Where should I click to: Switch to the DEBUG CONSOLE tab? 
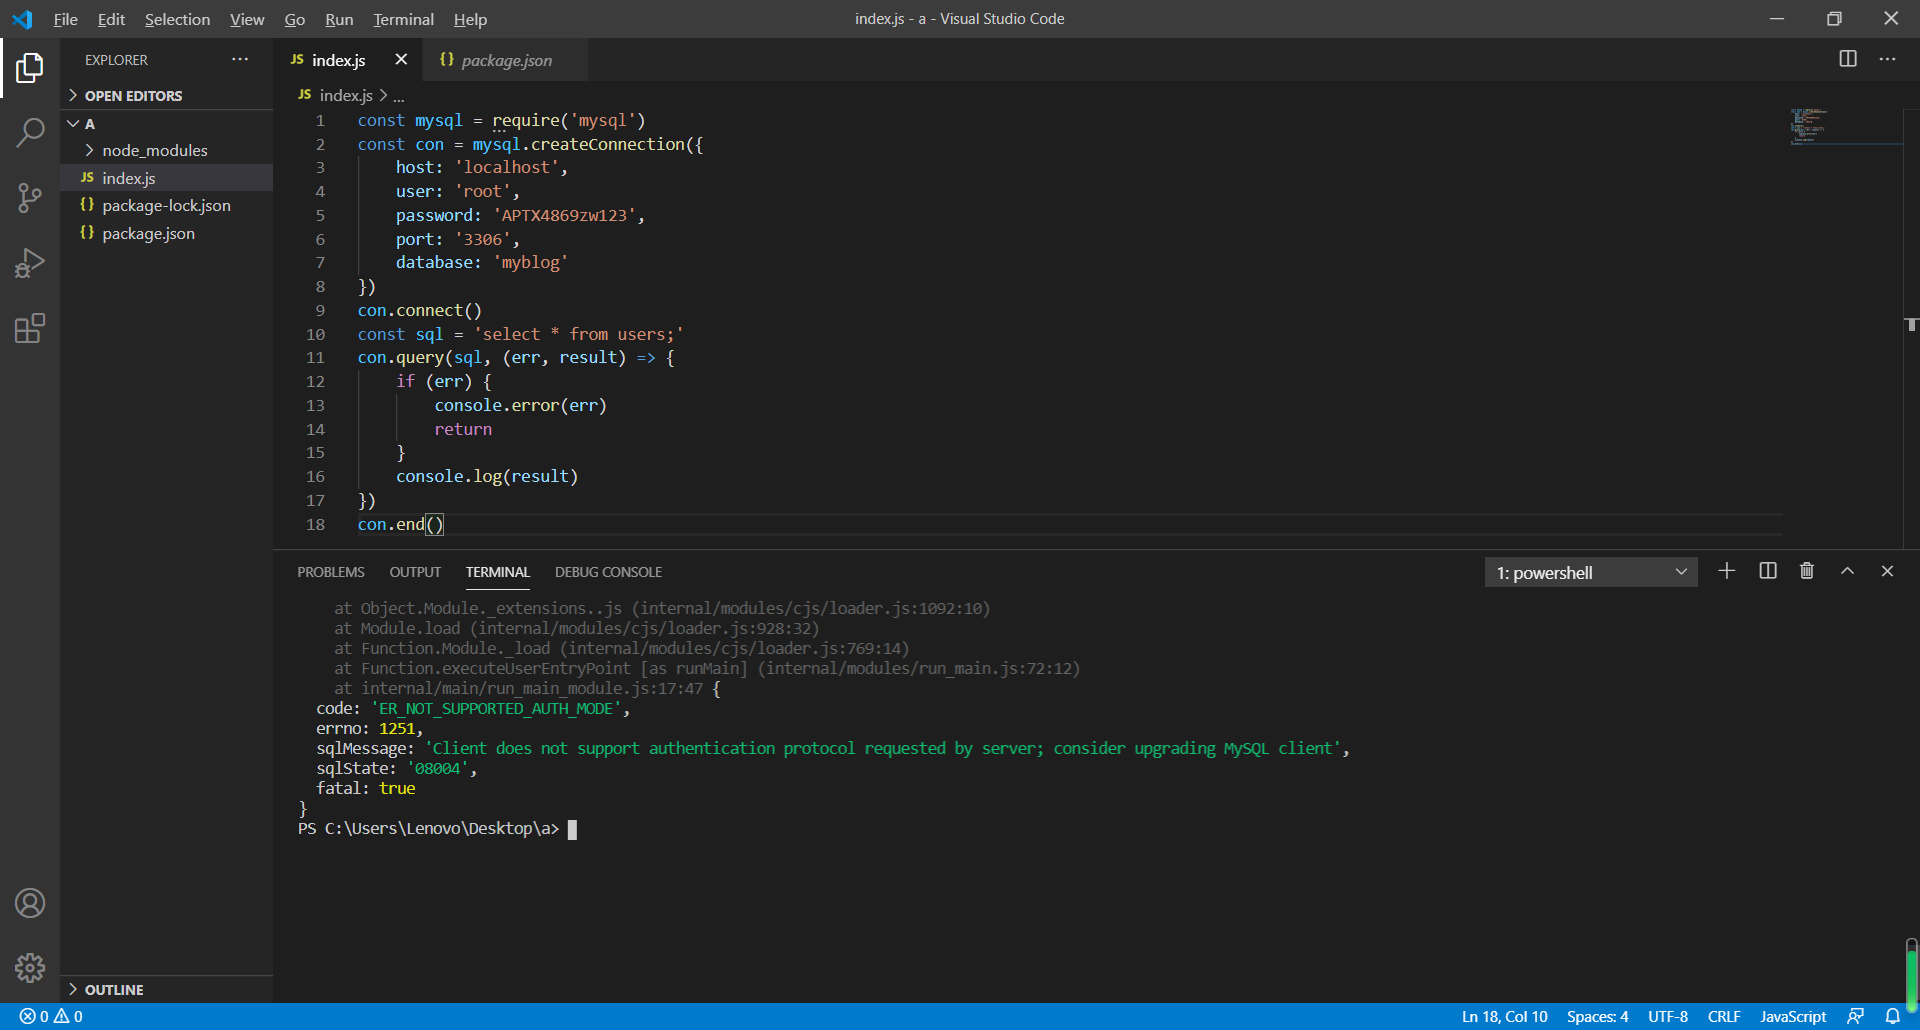tap(608, 572)
